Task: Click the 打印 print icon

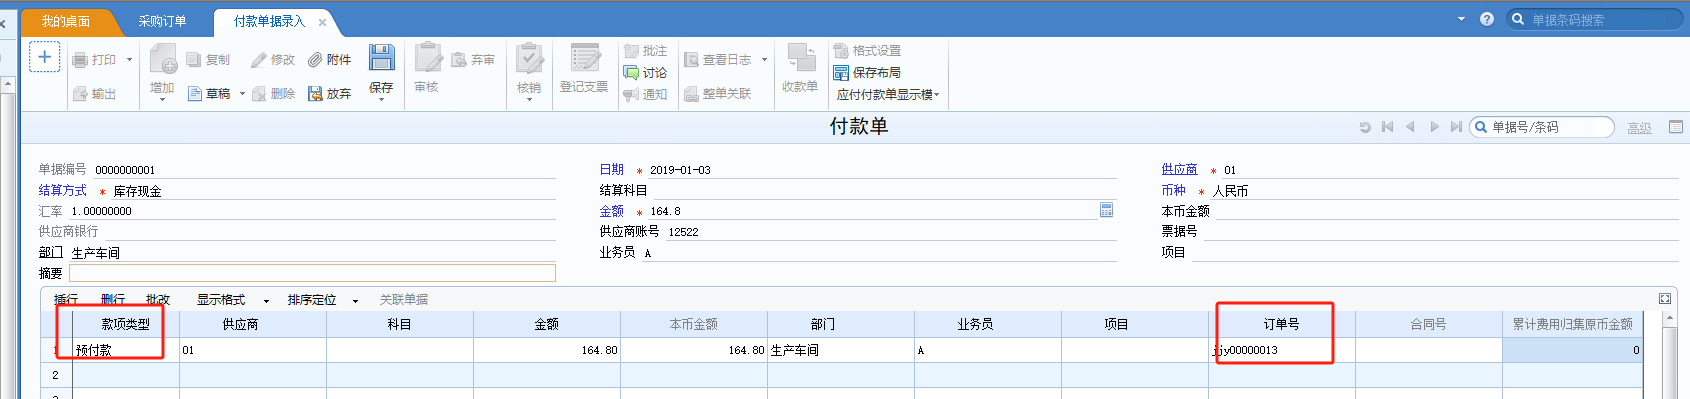Action: click(80, 60)
